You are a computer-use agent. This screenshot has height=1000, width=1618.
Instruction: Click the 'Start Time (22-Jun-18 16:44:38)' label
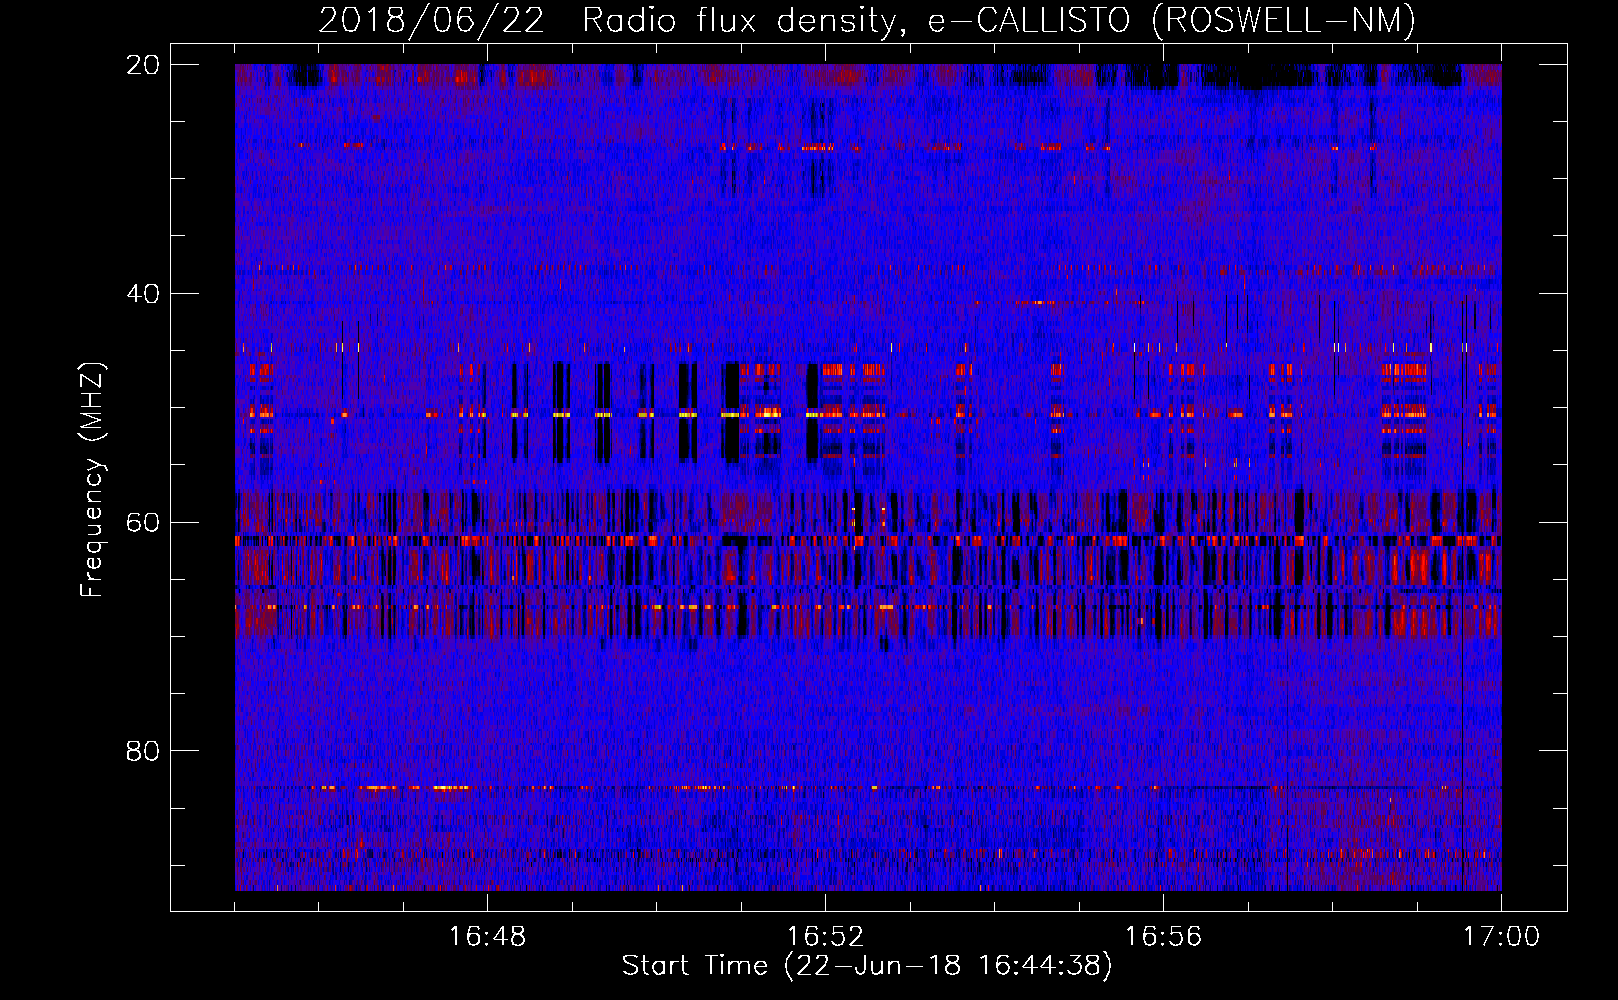pyautogui.click(x=867, y=966)
